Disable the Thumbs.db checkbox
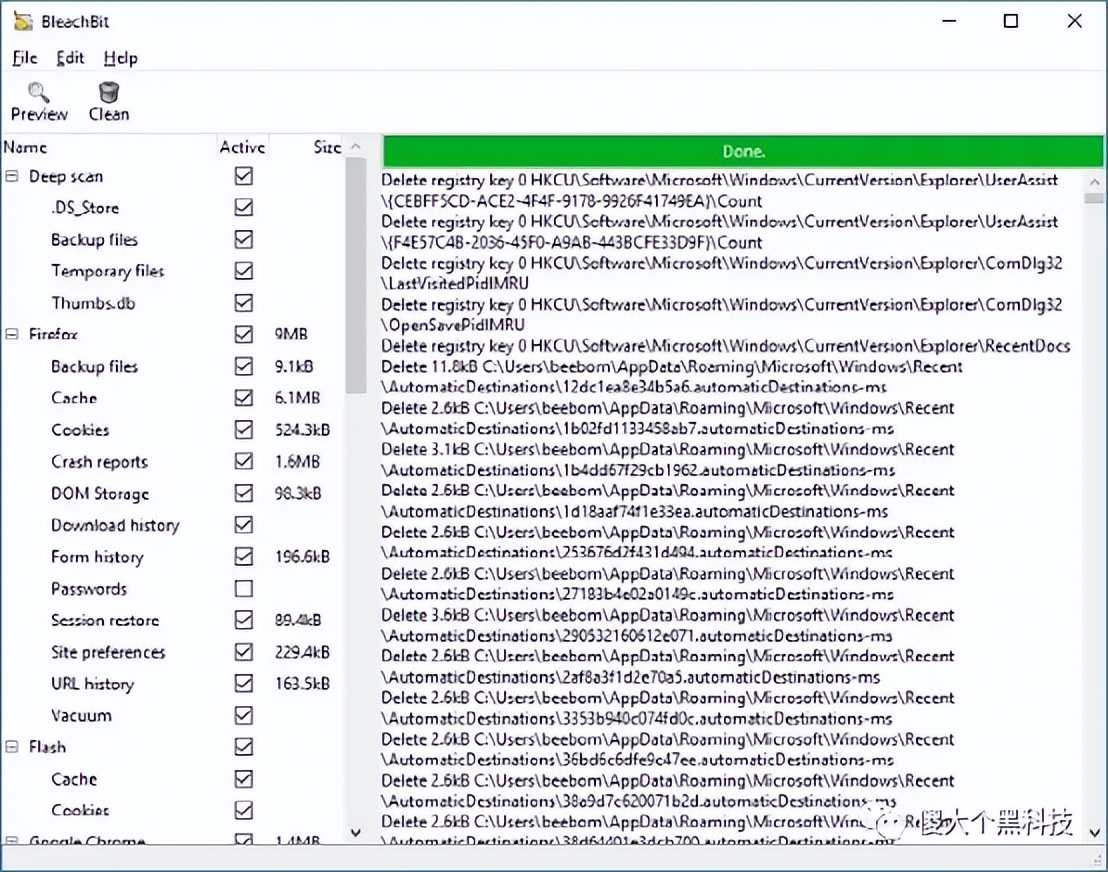This screenshot has height=872, width=1108. tap(243, 302)
